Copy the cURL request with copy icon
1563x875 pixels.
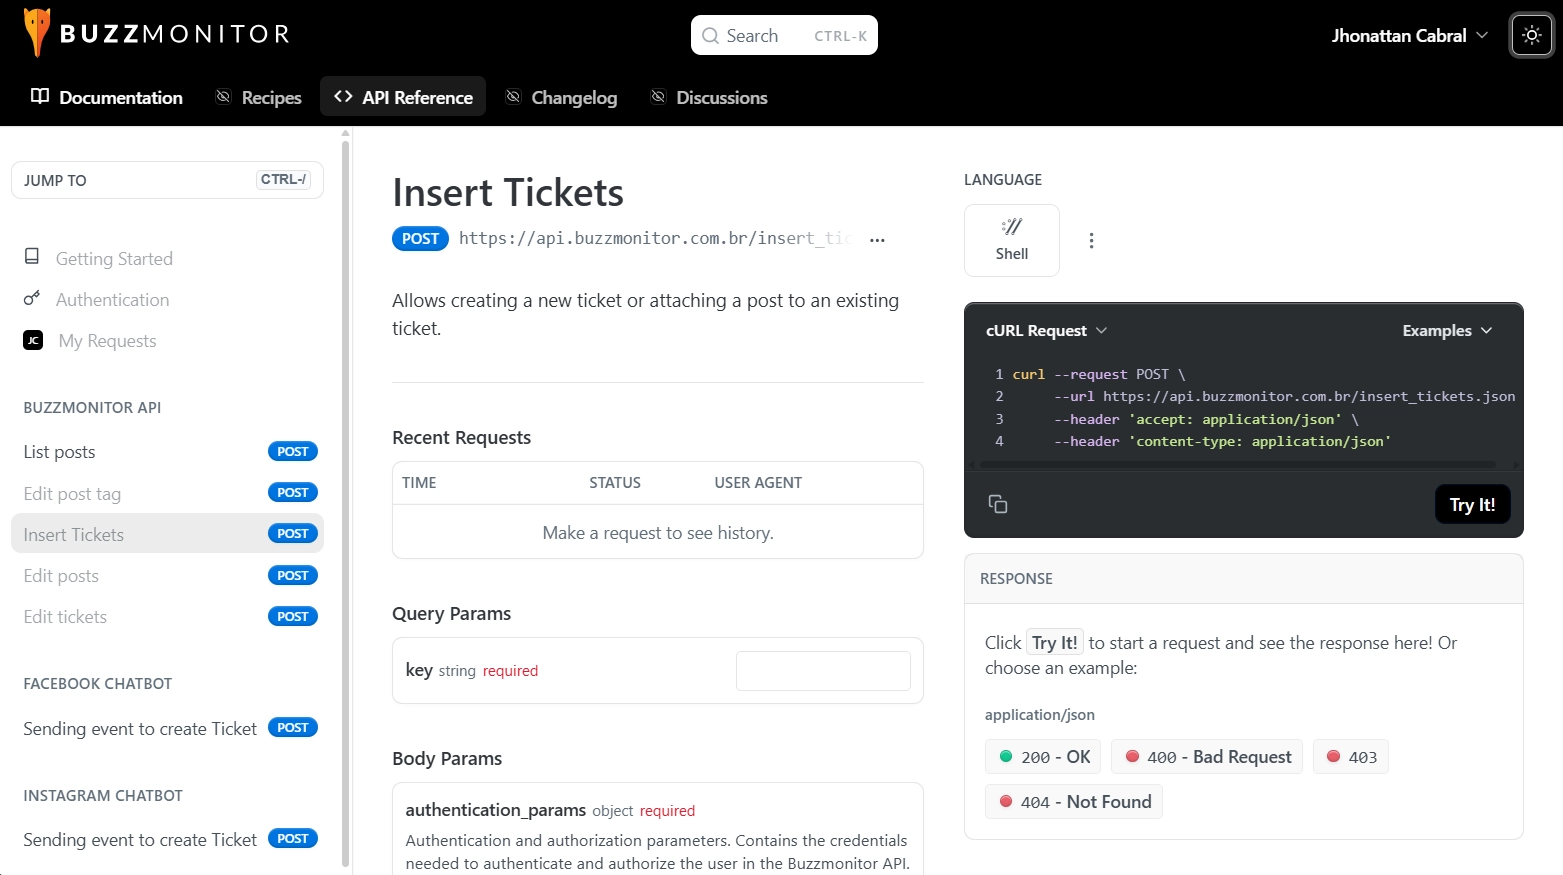pyautogui.click(x=998, y=504)
